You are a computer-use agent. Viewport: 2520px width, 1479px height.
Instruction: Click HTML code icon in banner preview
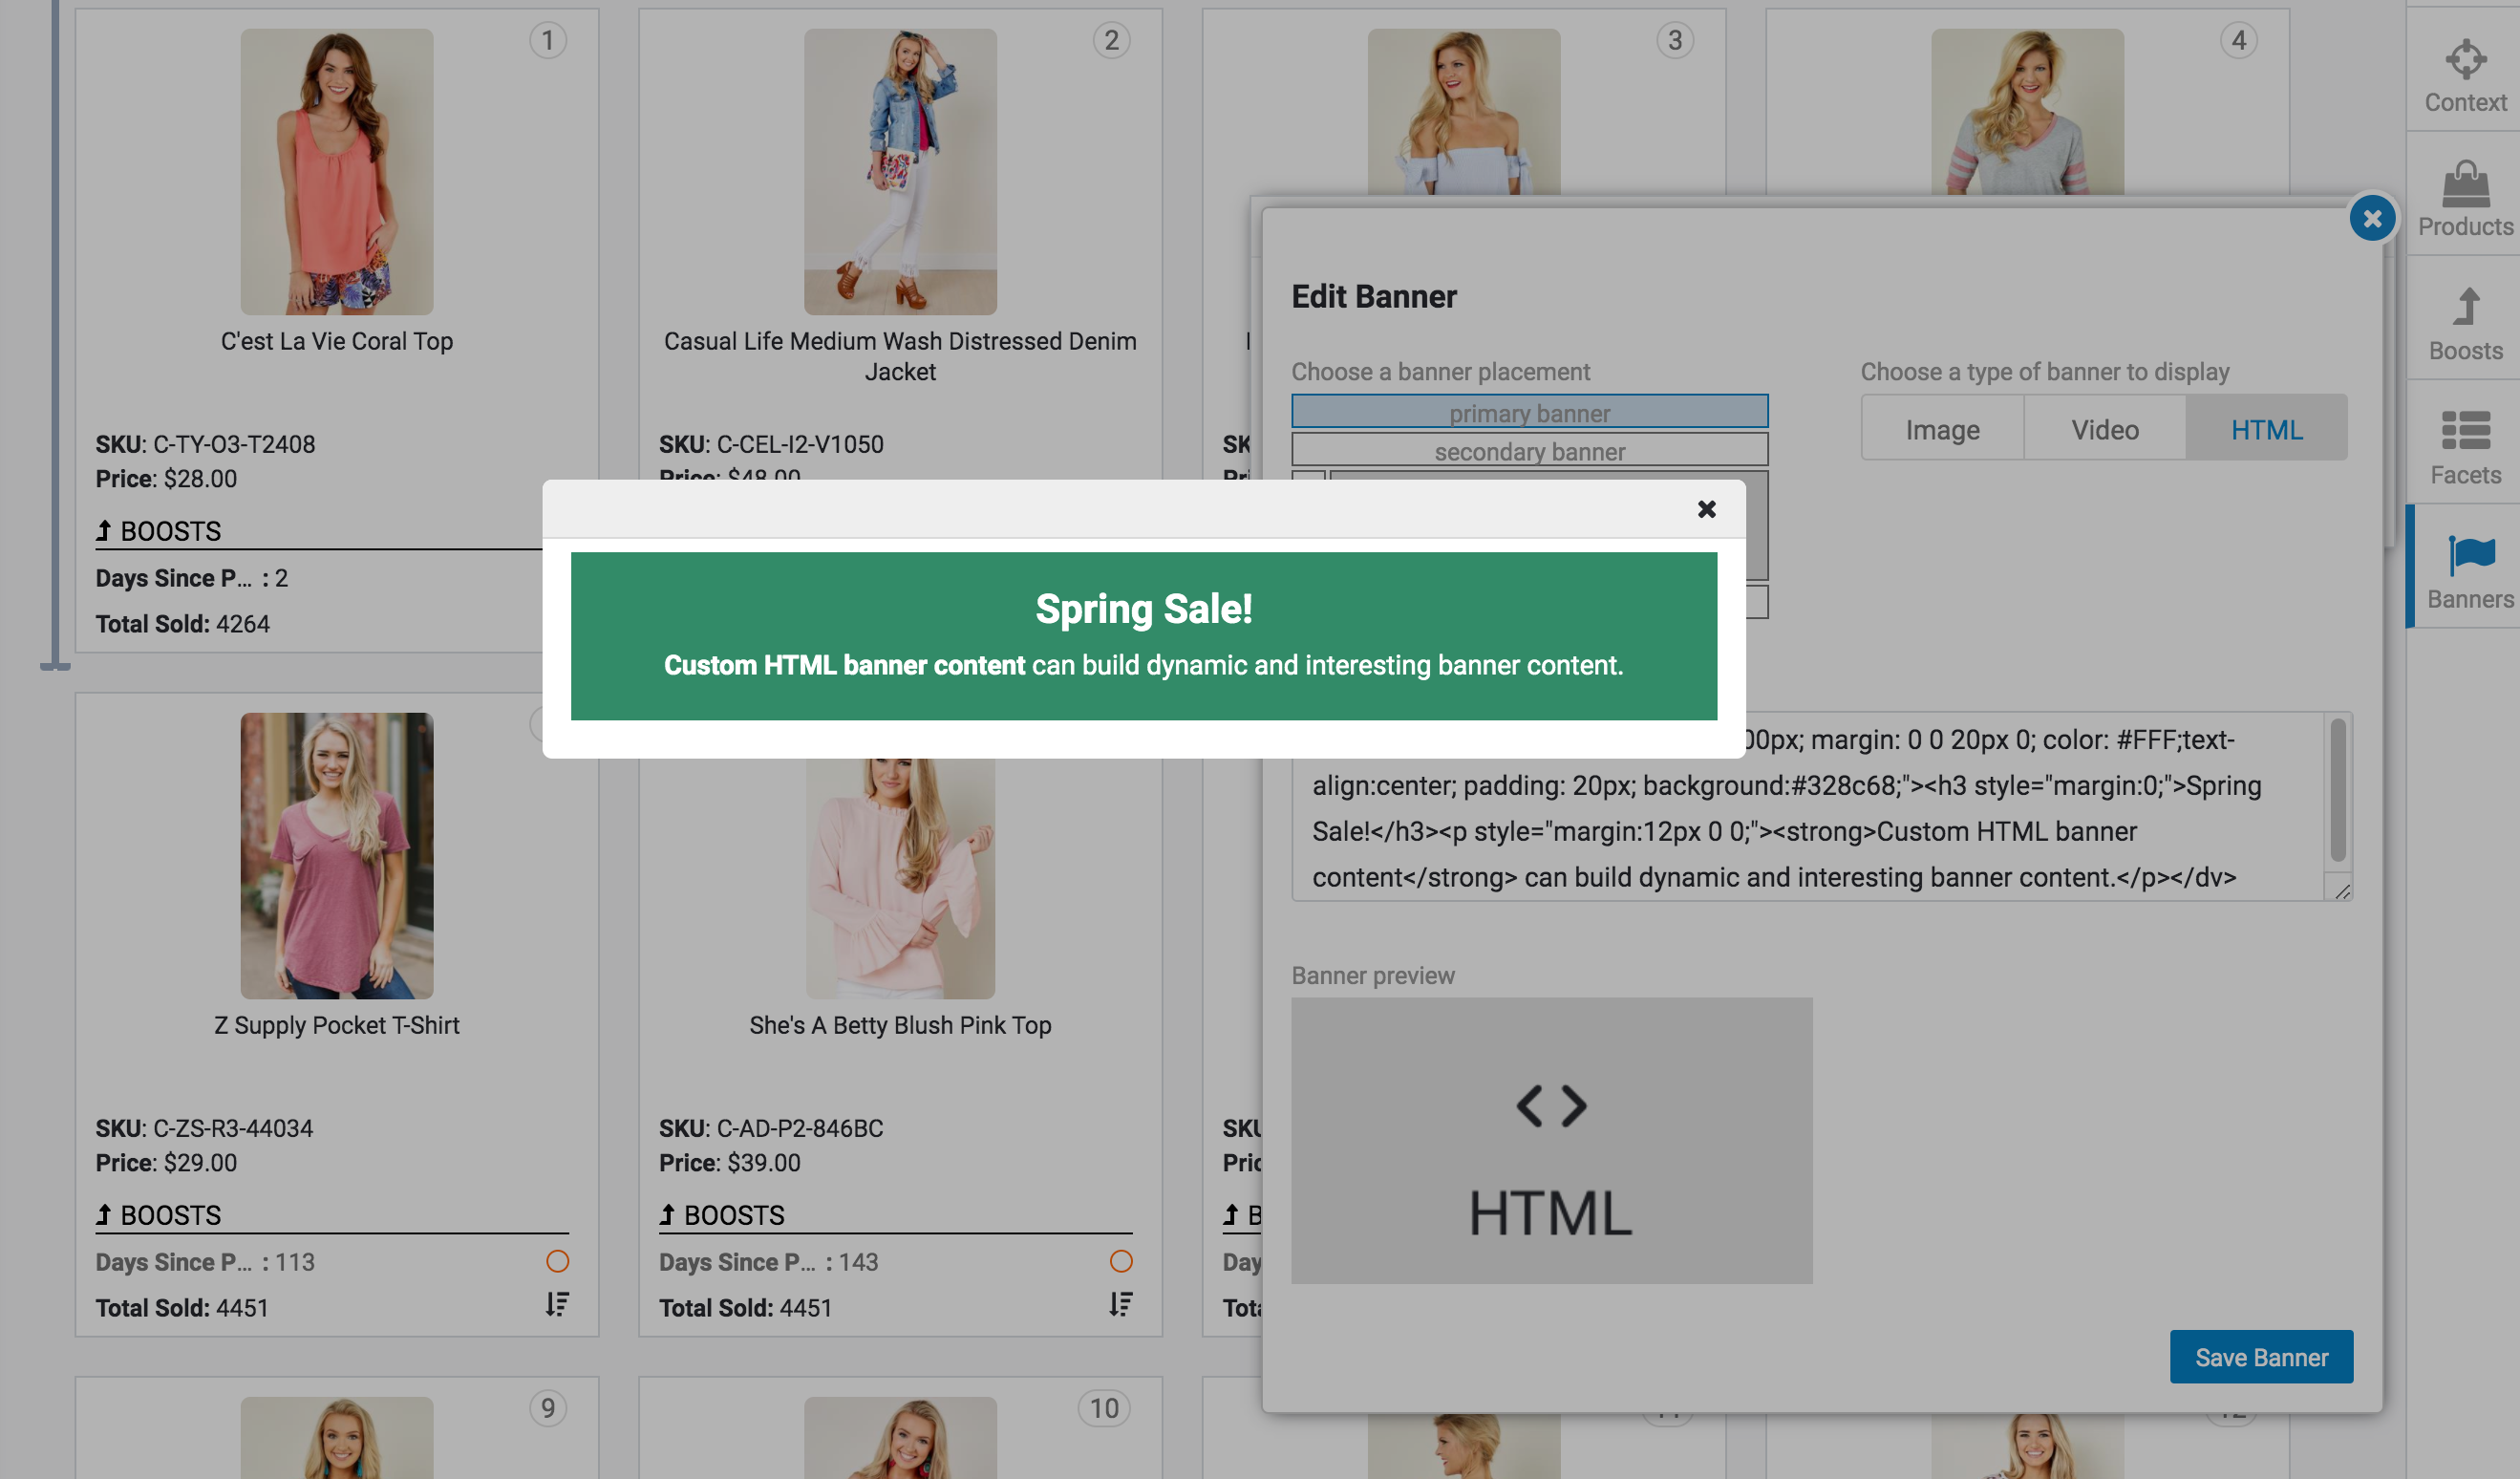point(1551,1107)
